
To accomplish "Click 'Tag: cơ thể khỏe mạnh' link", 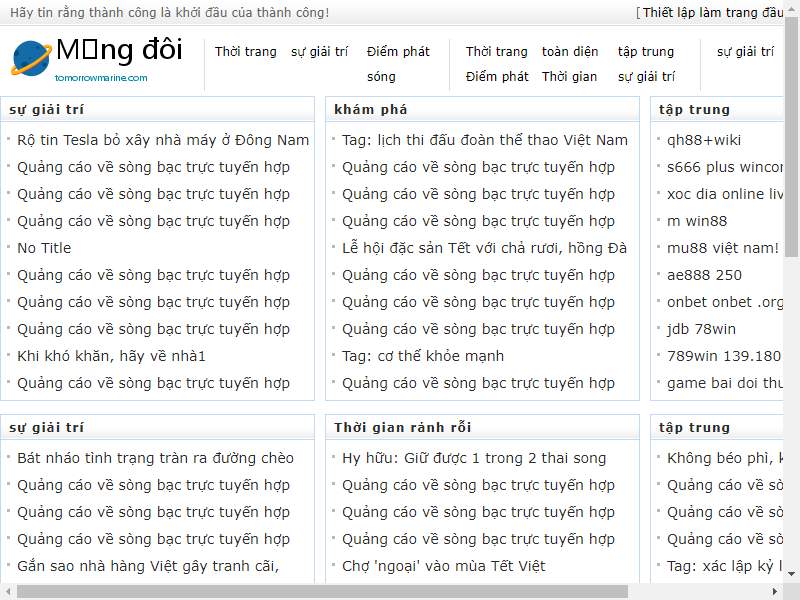I will pos(422,356).
